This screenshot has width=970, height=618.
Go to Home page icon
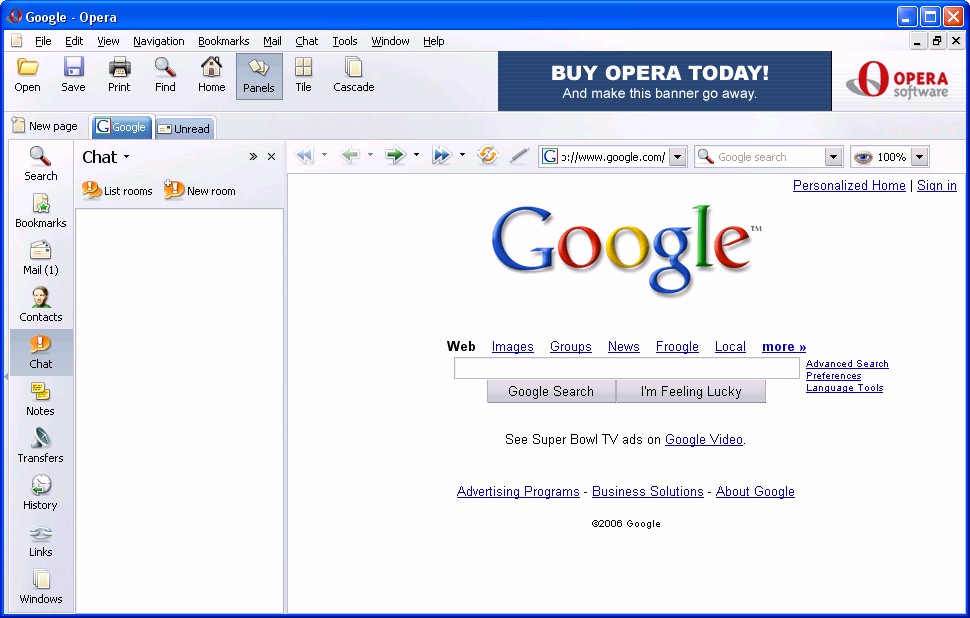(x=212, y=75)
